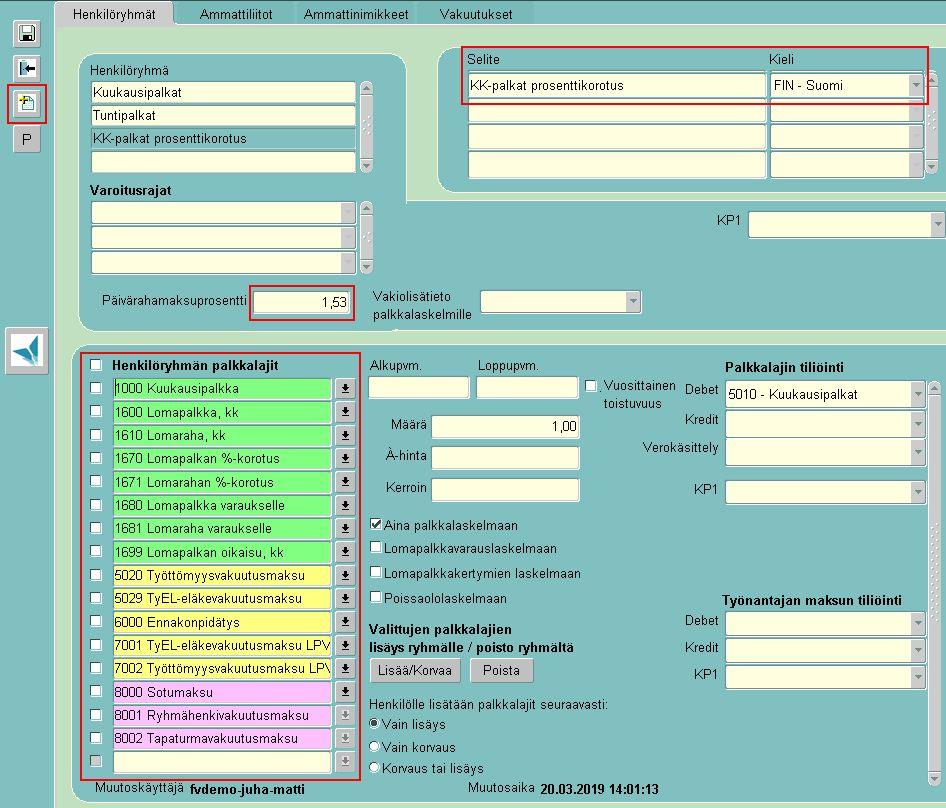Switch to Vakuutukset tab
Screen dimensions: 946x808
pyautogui.click(x=476, y=14)
